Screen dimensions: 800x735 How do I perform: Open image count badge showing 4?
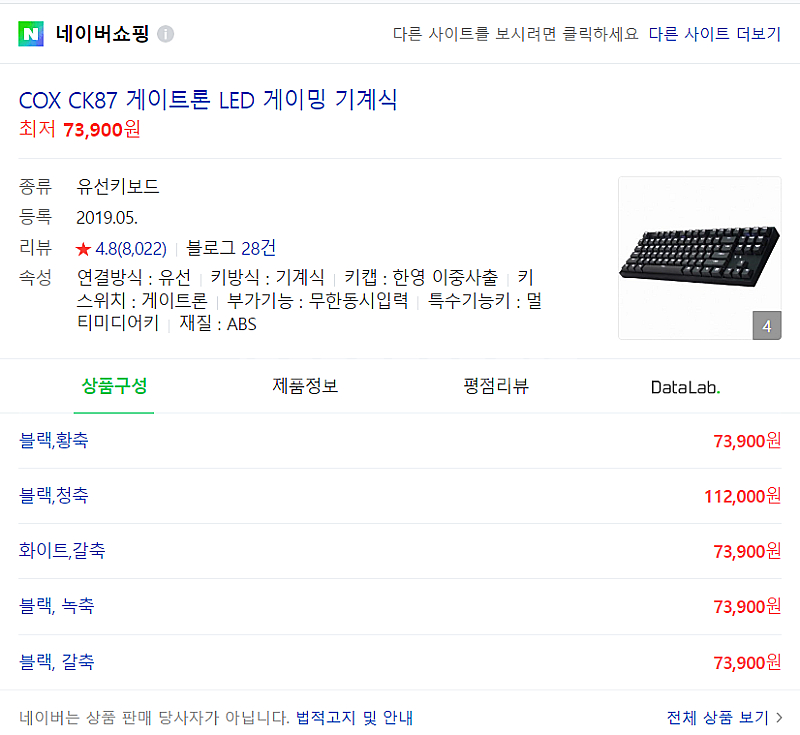[x=767, y=325]
